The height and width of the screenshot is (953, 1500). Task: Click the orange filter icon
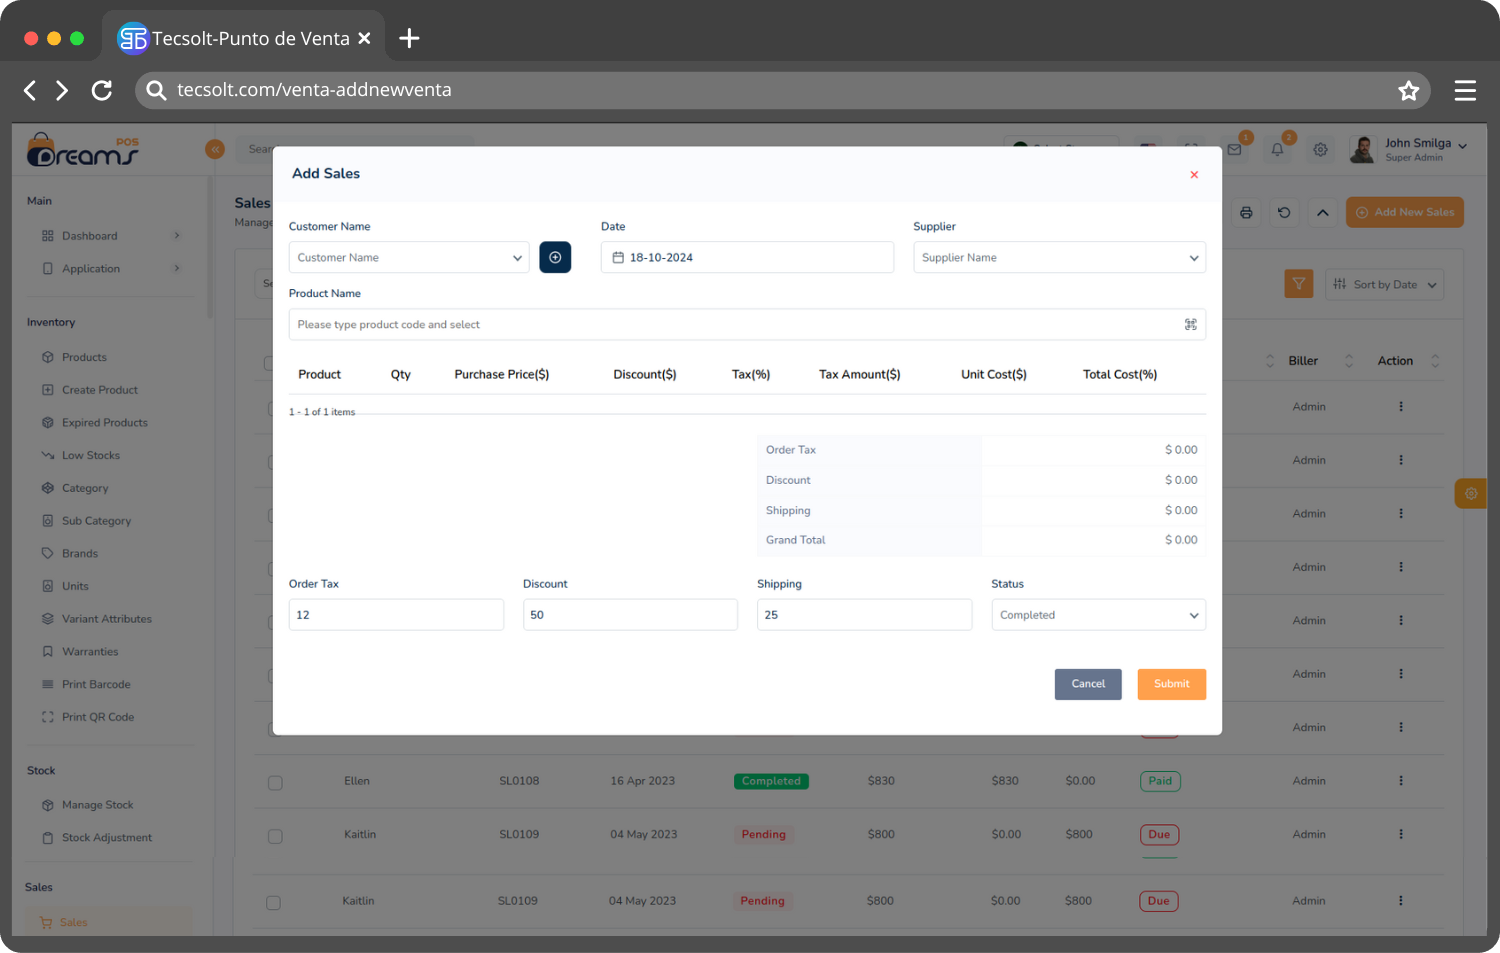coord(1298,284)
